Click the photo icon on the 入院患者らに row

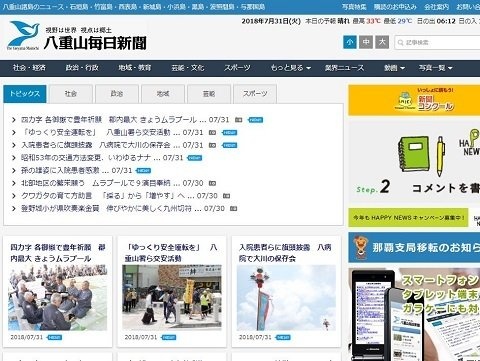click(212, 145)
